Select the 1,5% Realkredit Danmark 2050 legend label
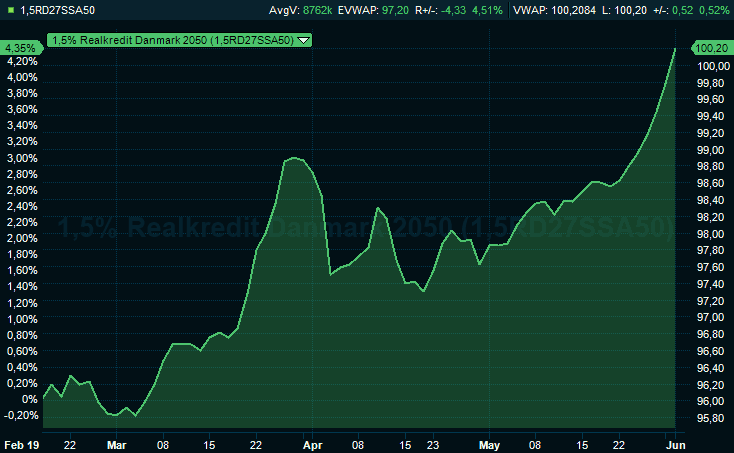 click(172, 40)
